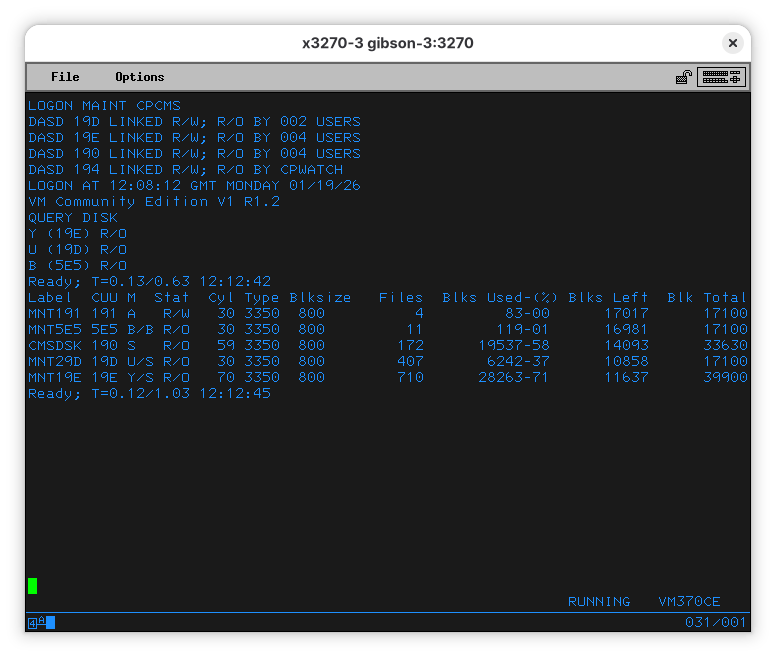
Task: Click the 6242-37 blocks used value
Action: [518, 362]
